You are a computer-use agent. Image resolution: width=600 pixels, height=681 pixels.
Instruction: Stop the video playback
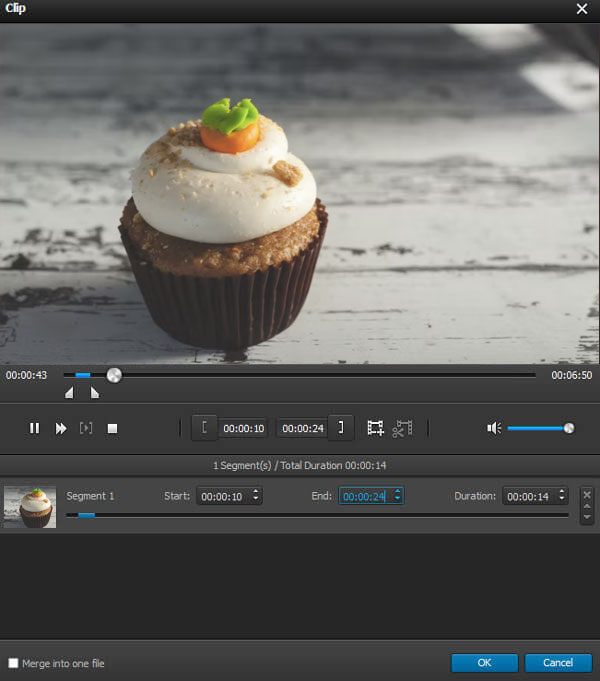click(113, 429)
